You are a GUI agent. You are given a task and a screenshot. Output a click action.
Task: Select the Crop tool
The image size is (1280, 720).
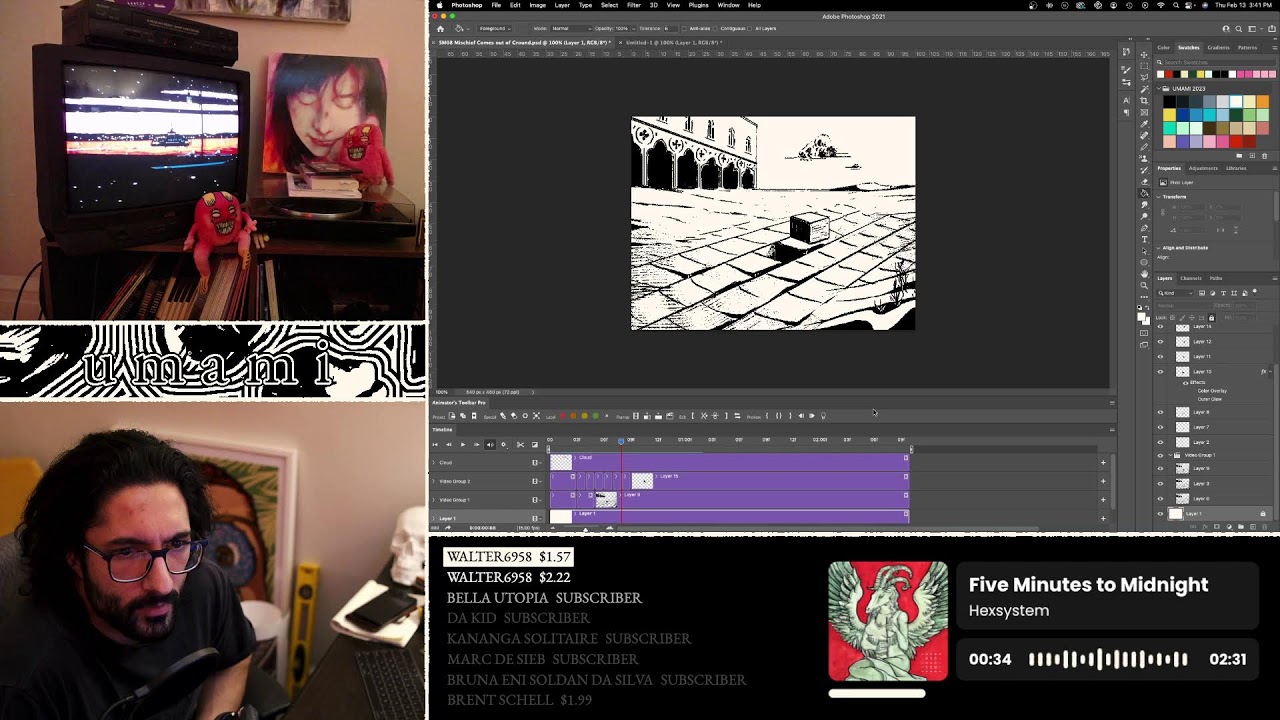click(1145, 99)
